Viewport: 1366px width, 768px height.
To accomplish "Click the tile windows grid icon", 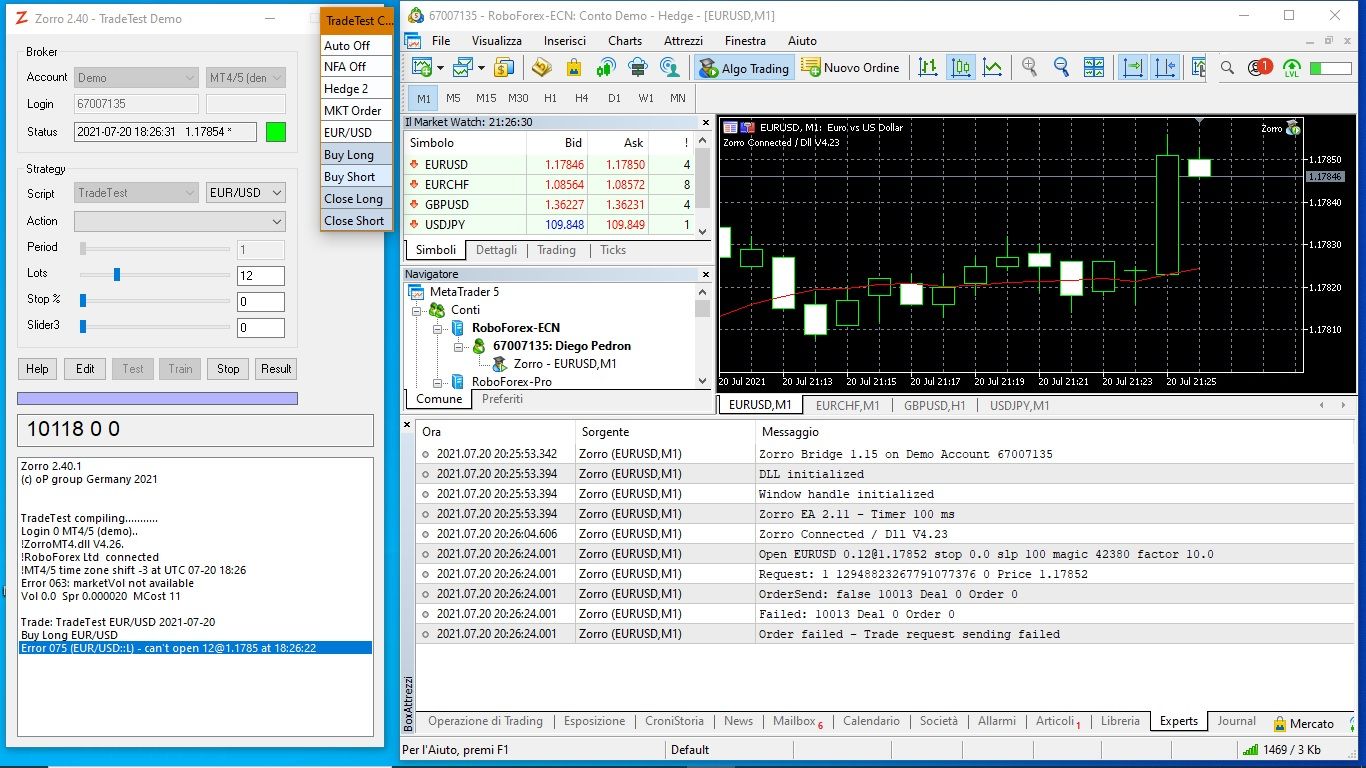I will click(x=1094, y=67).
